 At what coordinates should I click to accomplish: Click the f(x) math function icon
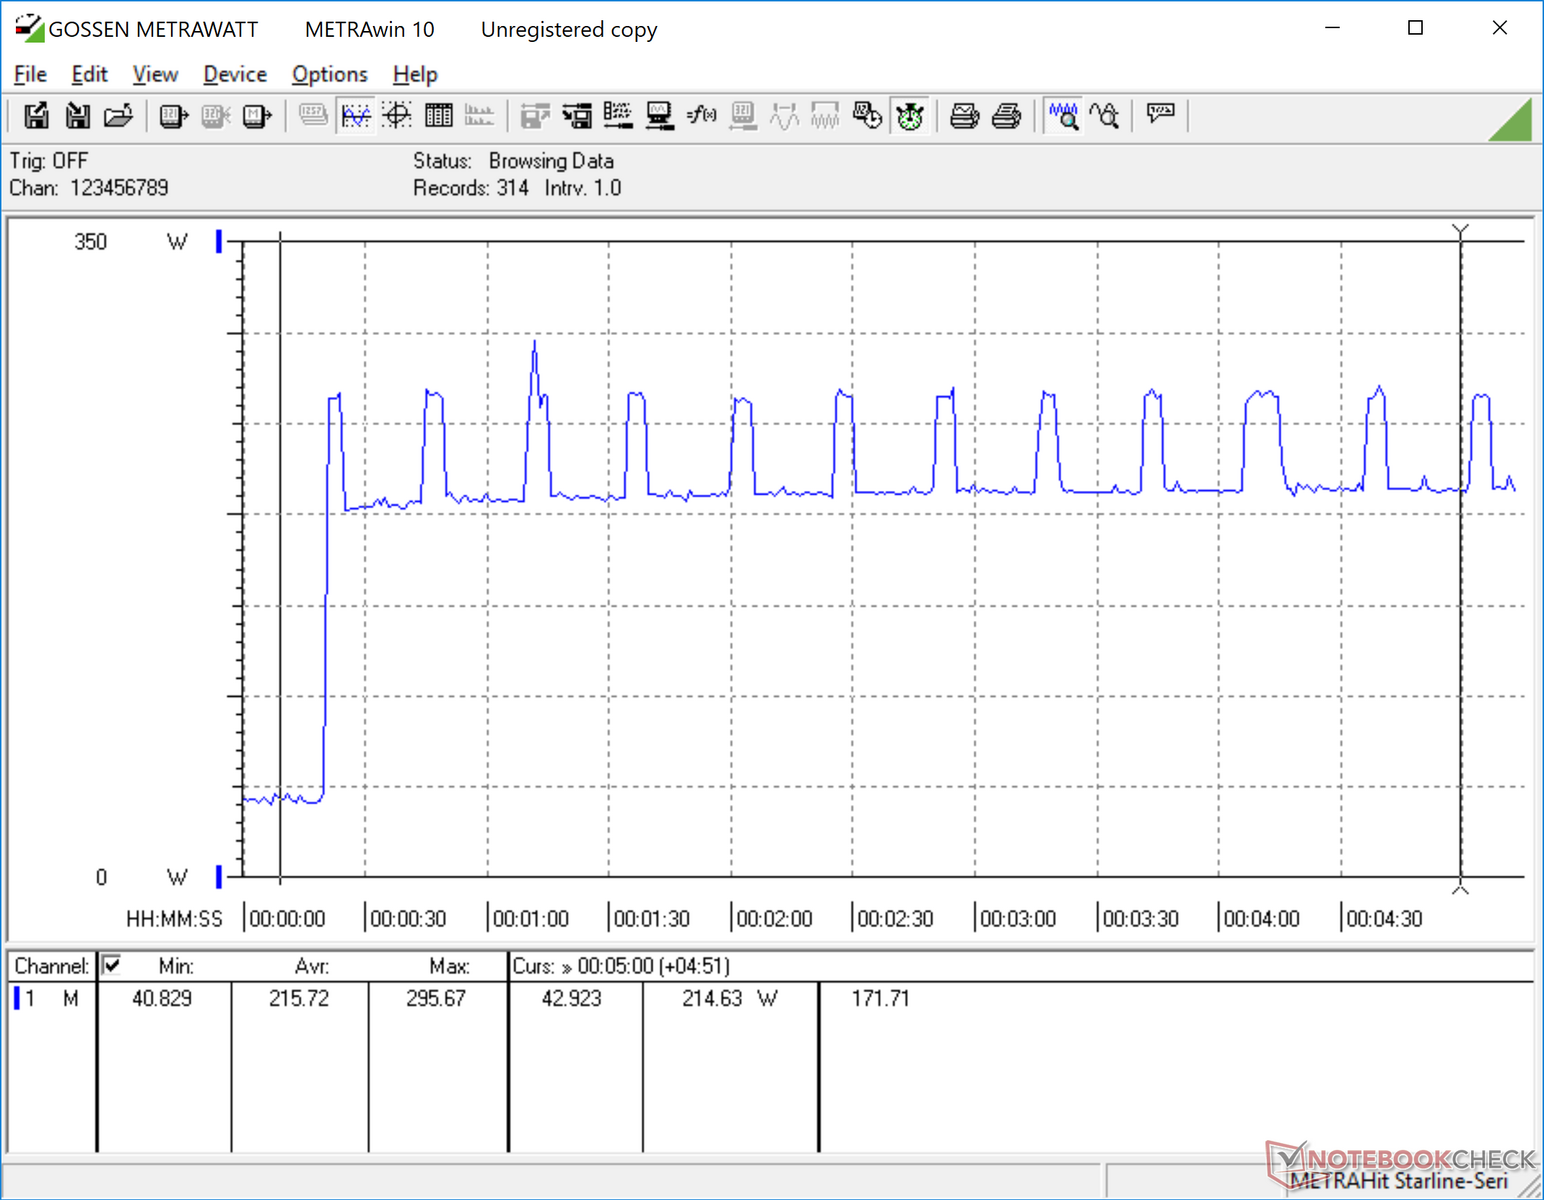(701, 116)
